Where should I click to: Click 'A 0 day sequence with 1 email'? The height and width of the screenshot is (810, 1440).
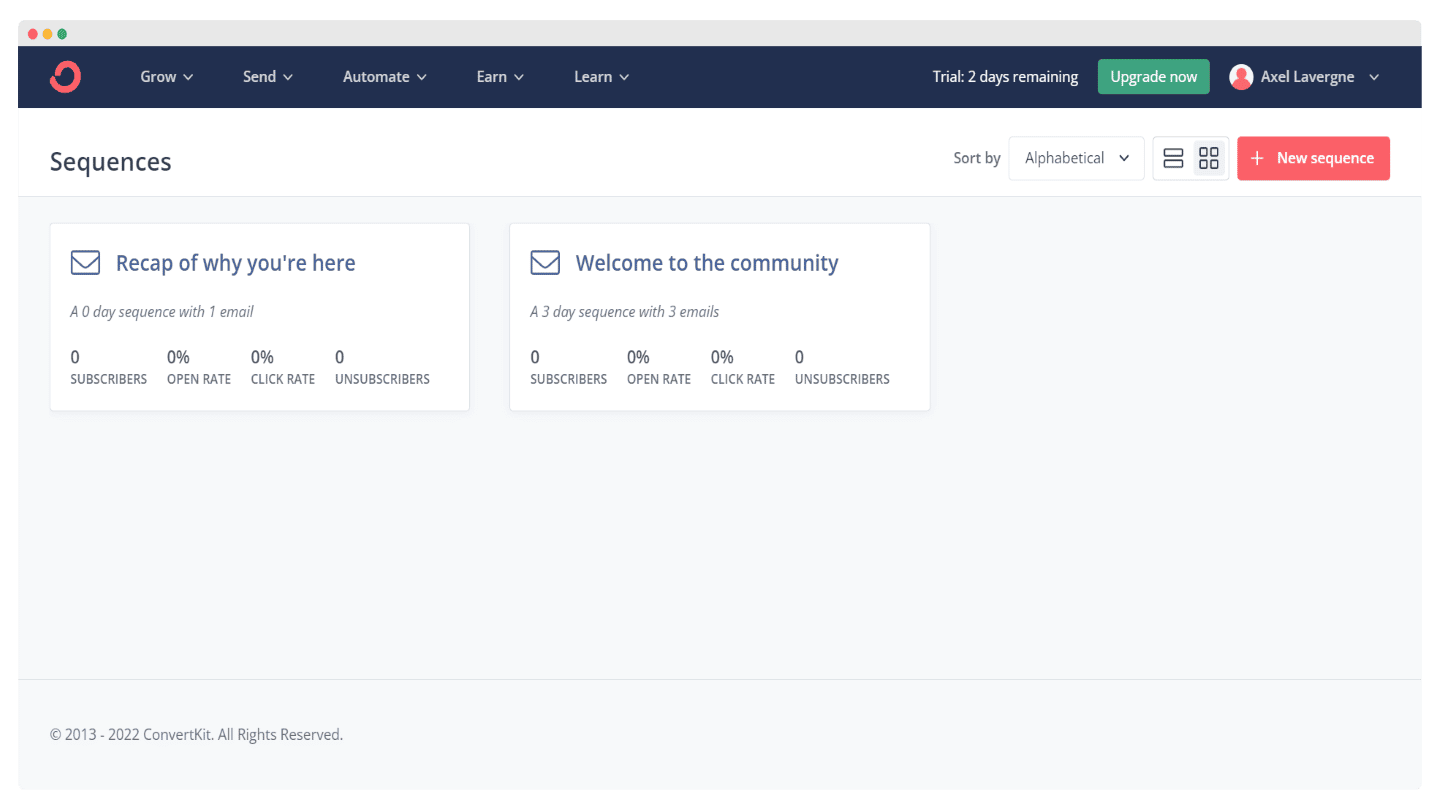coord(162,312)
